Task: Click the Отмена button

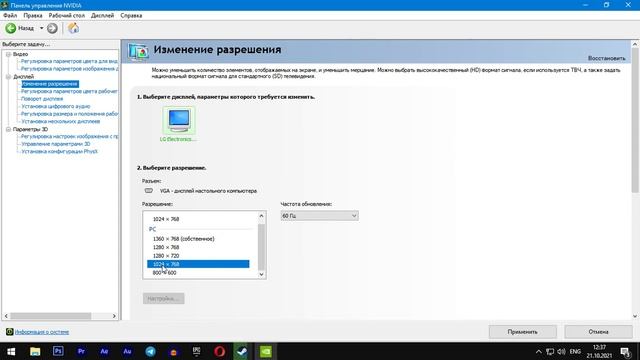Action: (598, 332)
